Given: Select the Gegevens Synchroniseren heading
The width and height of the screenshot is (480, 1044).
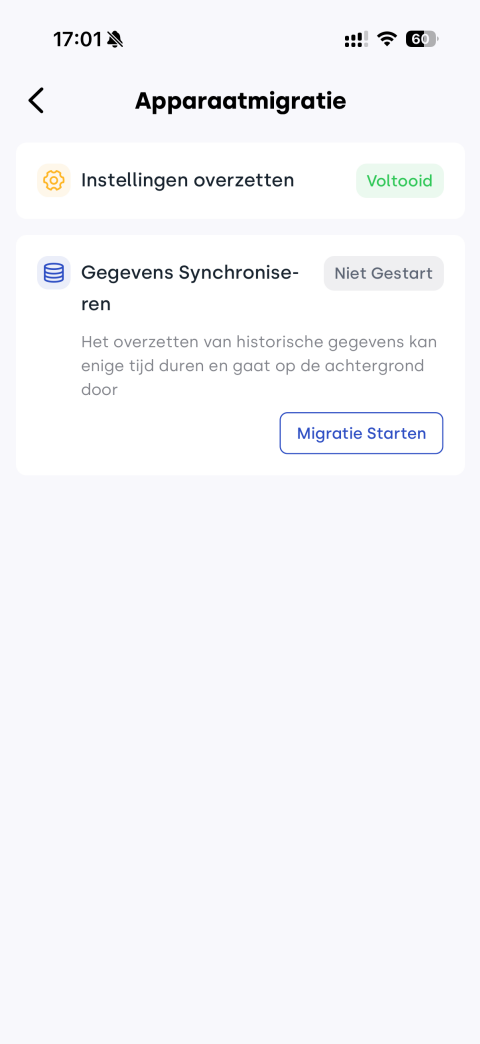Looking at the screenshot, I should point(190,288).
